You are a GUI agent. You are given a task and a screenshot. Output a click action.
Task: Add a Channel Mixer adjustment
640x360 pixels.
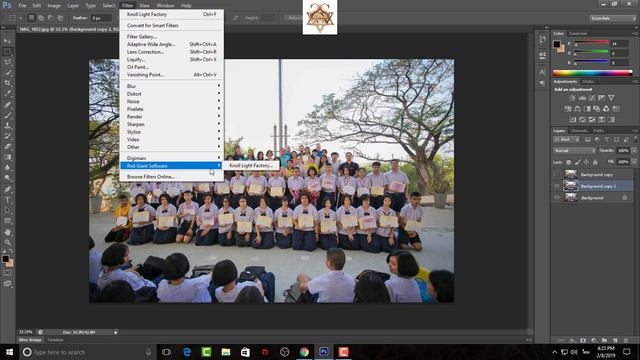(606, 109)
